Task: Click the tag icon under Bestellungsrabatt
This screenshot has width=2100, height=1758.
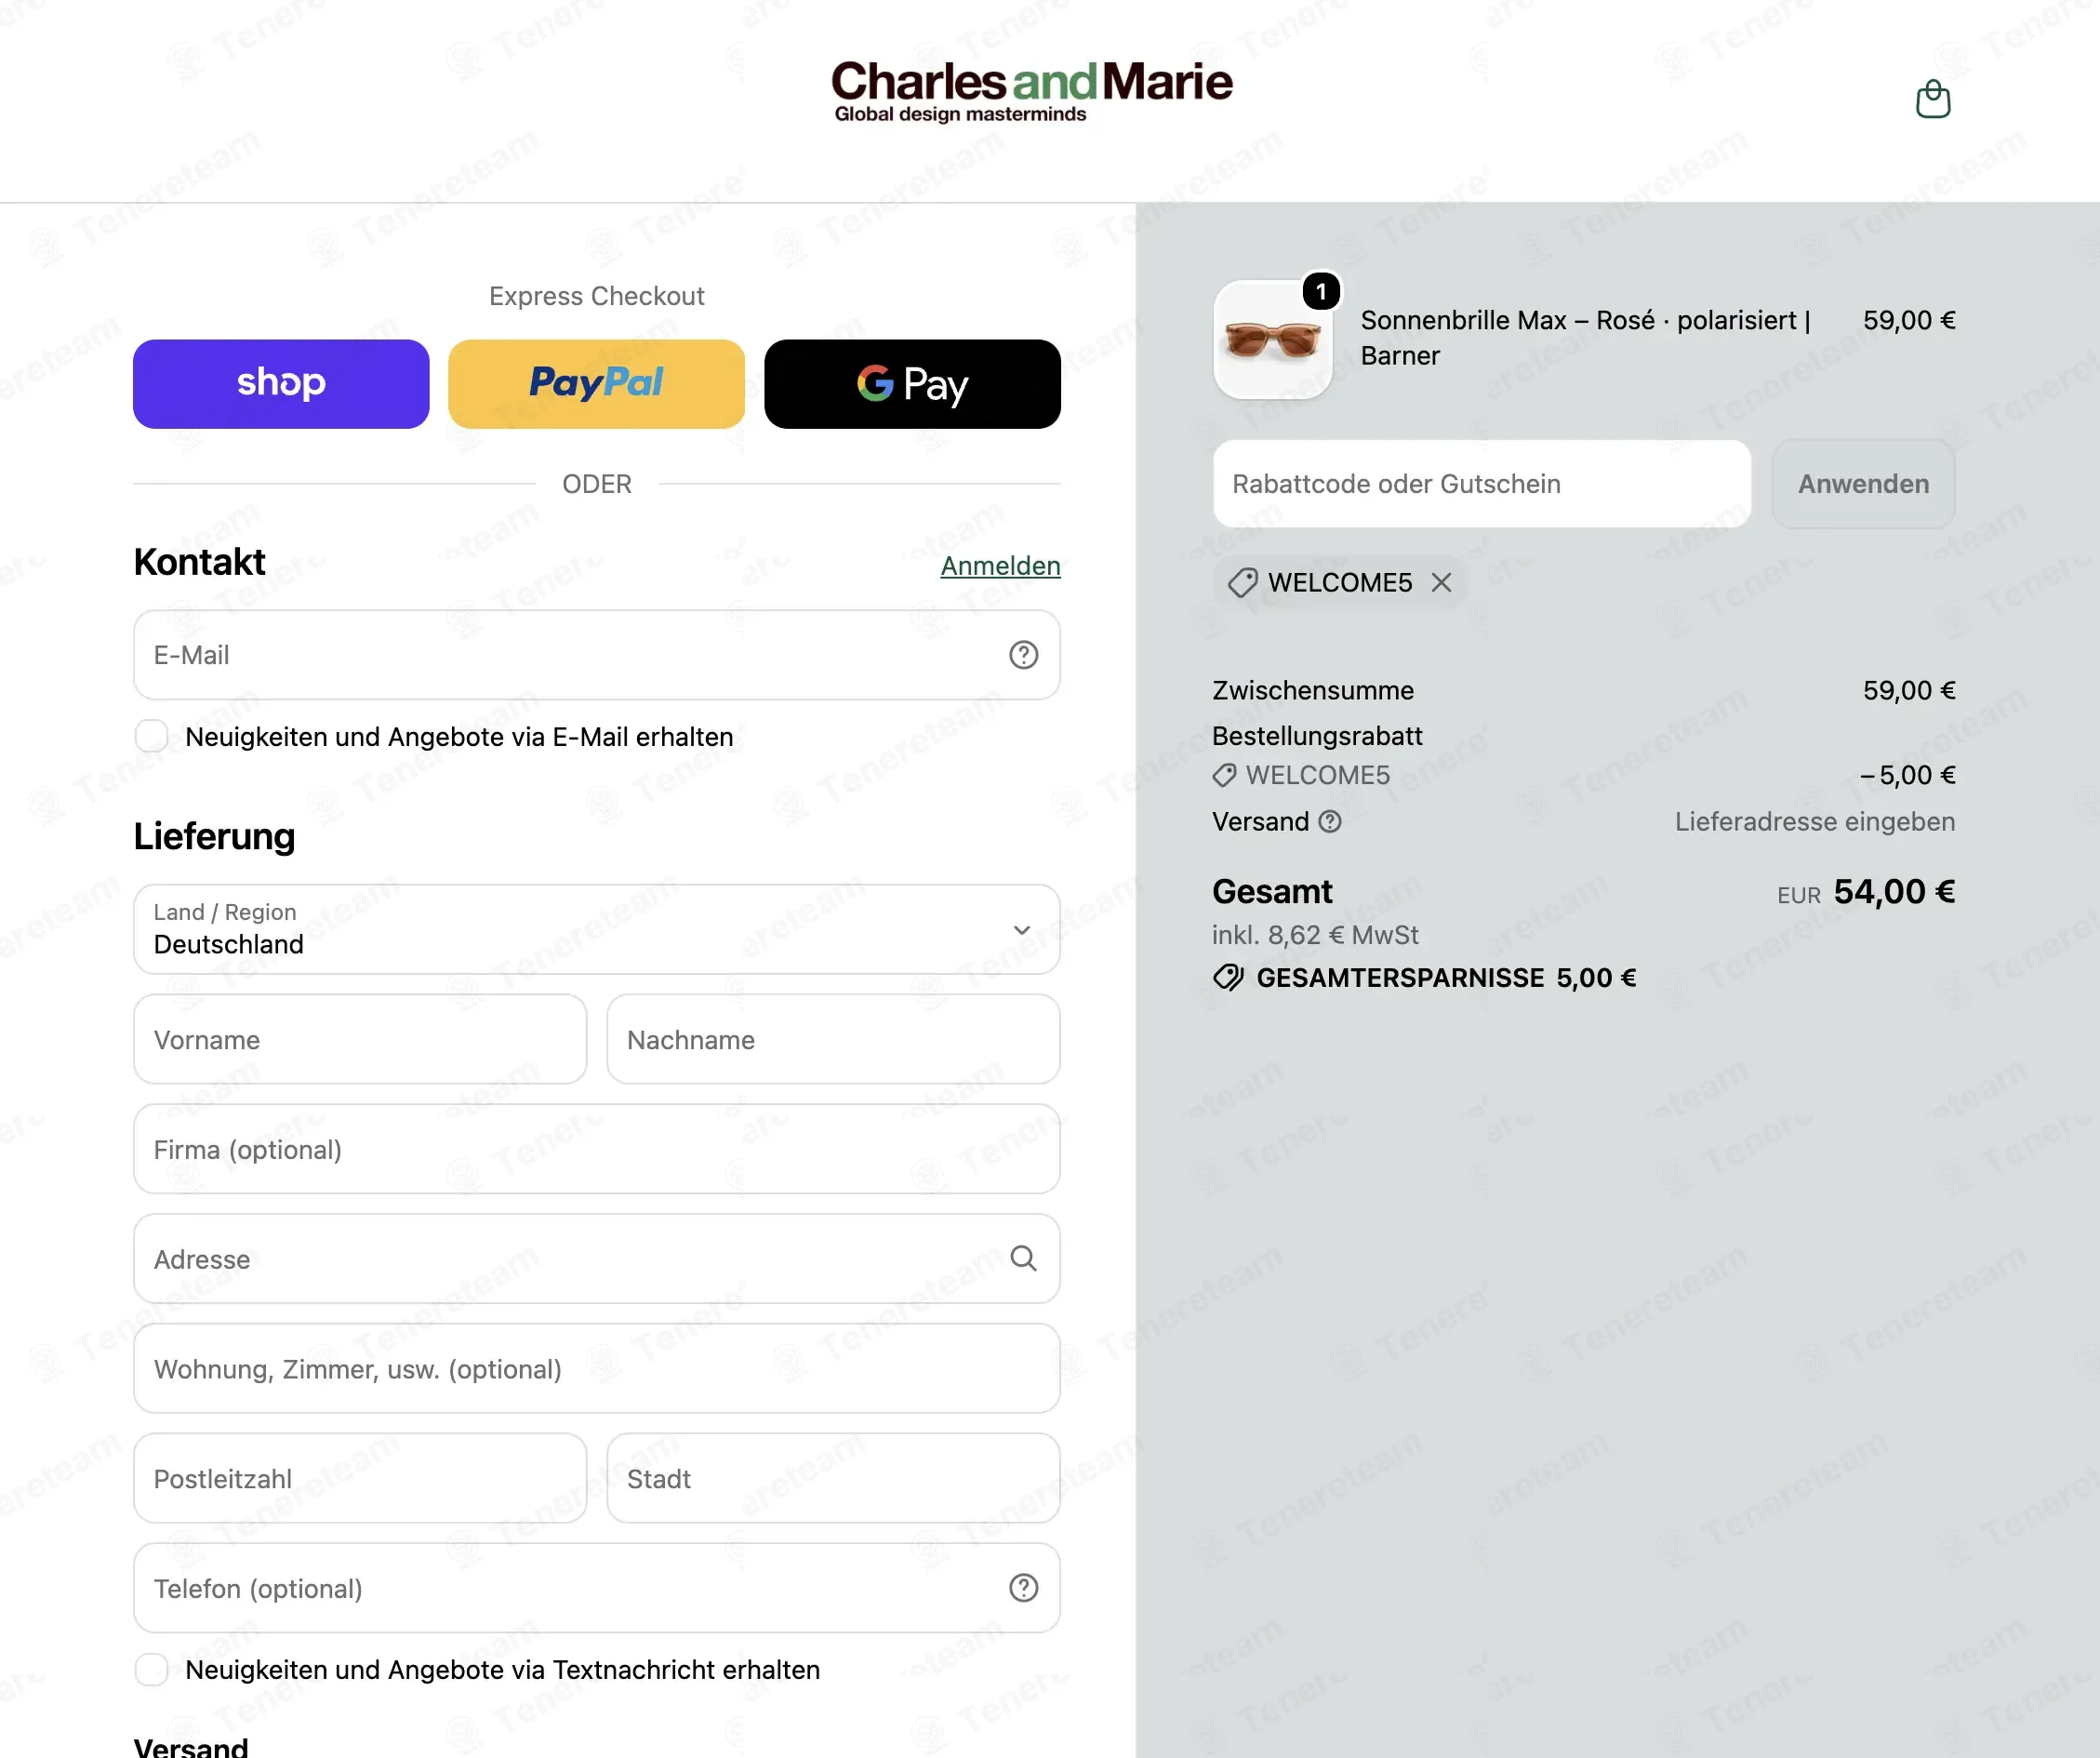Action: tap(1224, 775)
